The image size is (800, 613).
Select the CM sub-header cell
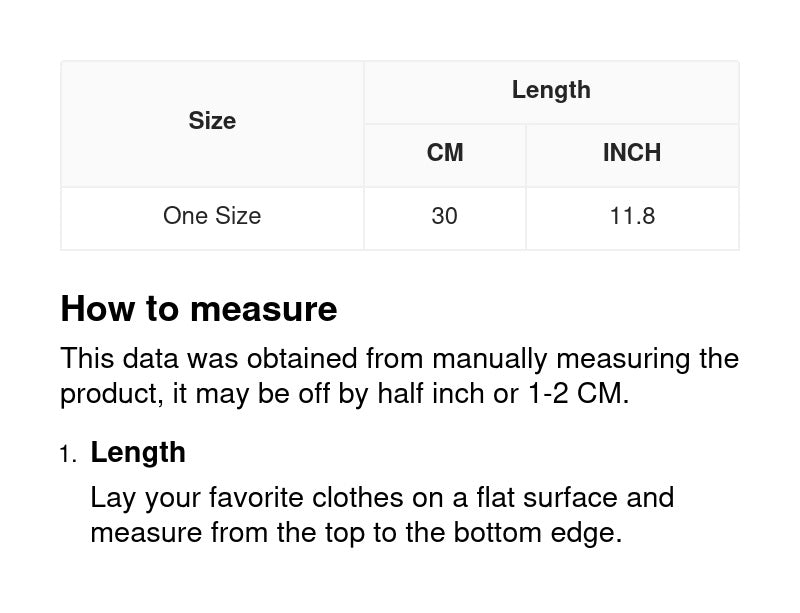445,153
